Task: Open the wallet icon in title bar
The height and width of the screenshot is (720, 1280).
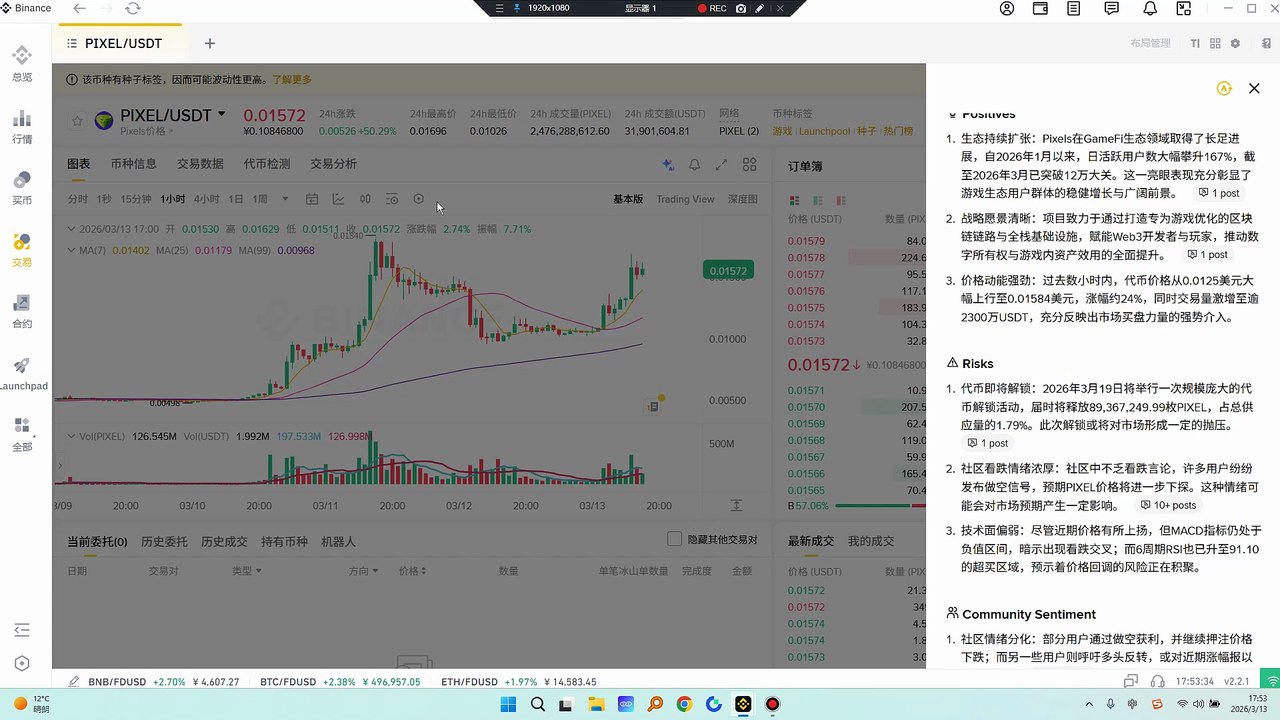Action: [1040, 8]
